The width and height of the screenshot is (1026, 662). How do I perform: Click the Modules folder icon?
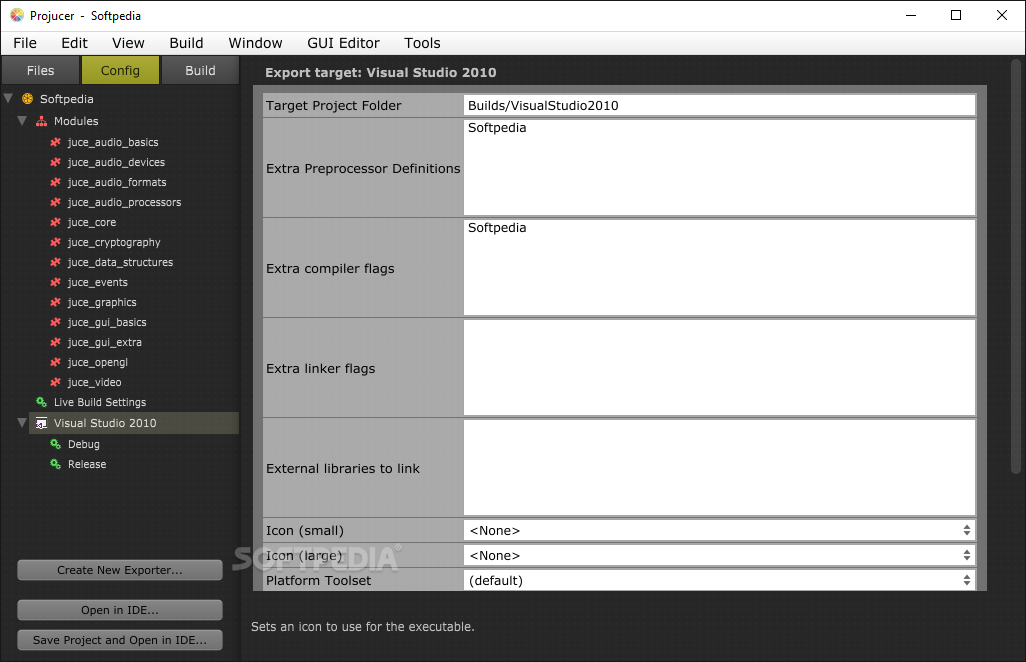point(41,121)
